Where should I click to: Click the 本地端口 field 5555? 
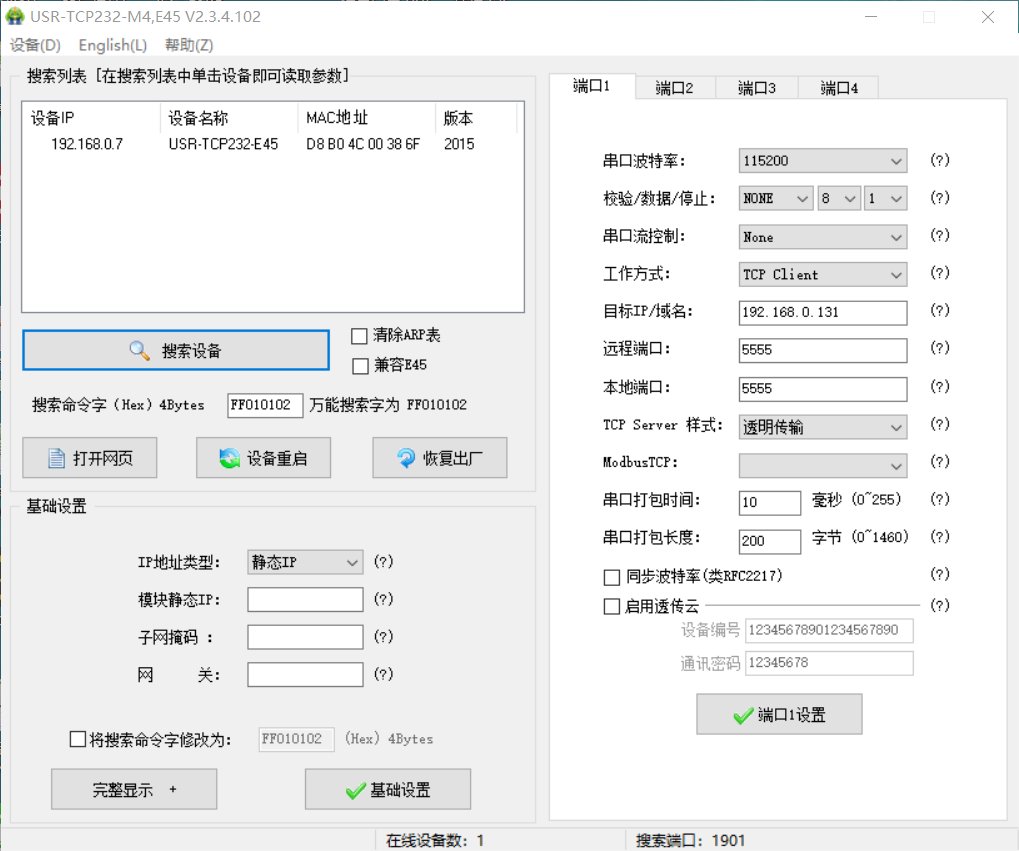point(823,389)
